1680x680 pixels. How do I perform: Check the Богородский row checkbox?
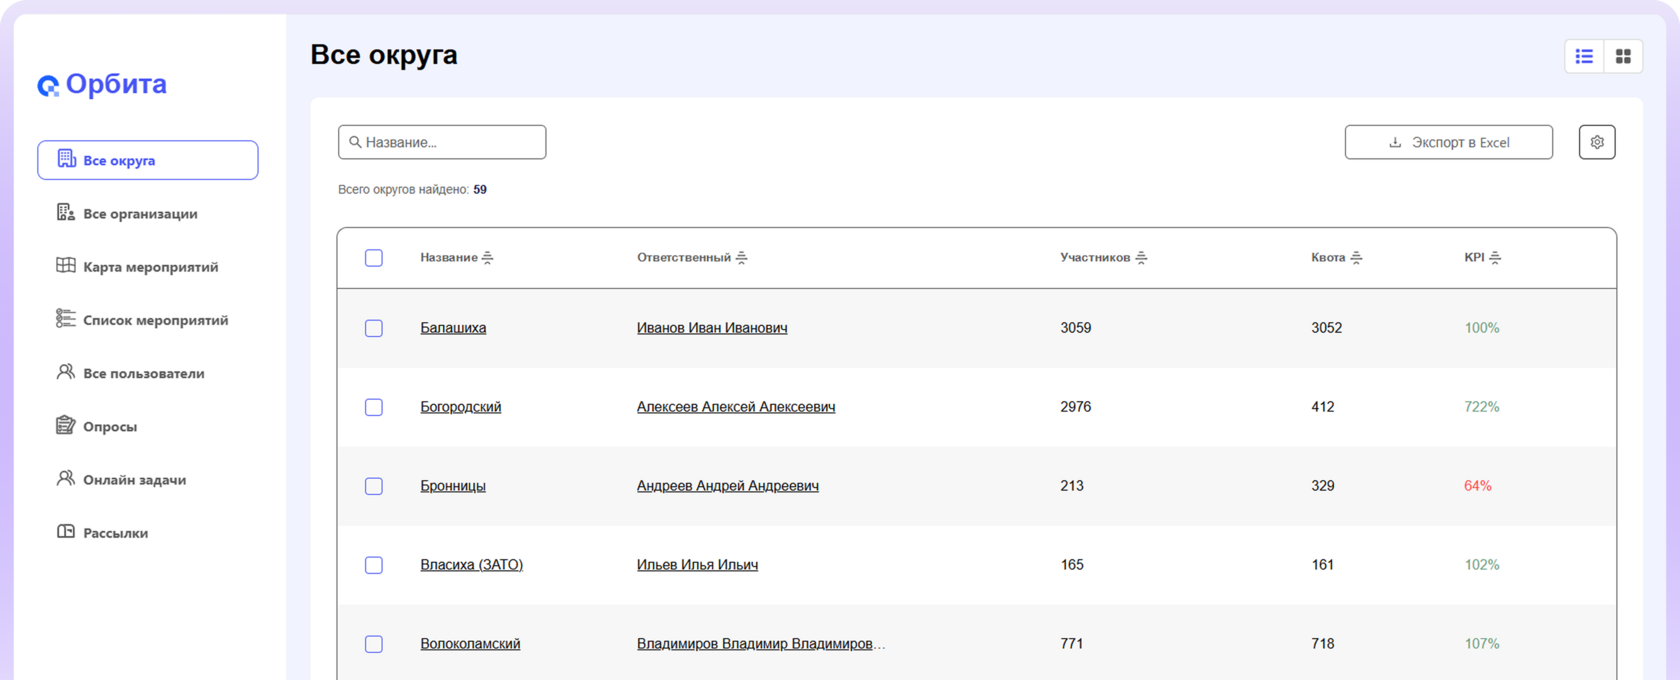click(374, 407)
